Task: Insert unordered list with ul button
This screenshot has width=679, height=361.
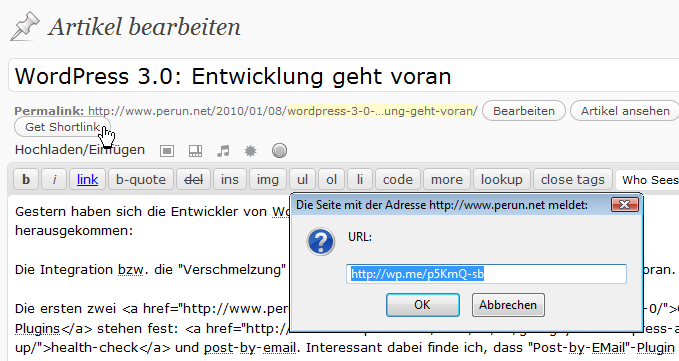Action: click(302, 179)
